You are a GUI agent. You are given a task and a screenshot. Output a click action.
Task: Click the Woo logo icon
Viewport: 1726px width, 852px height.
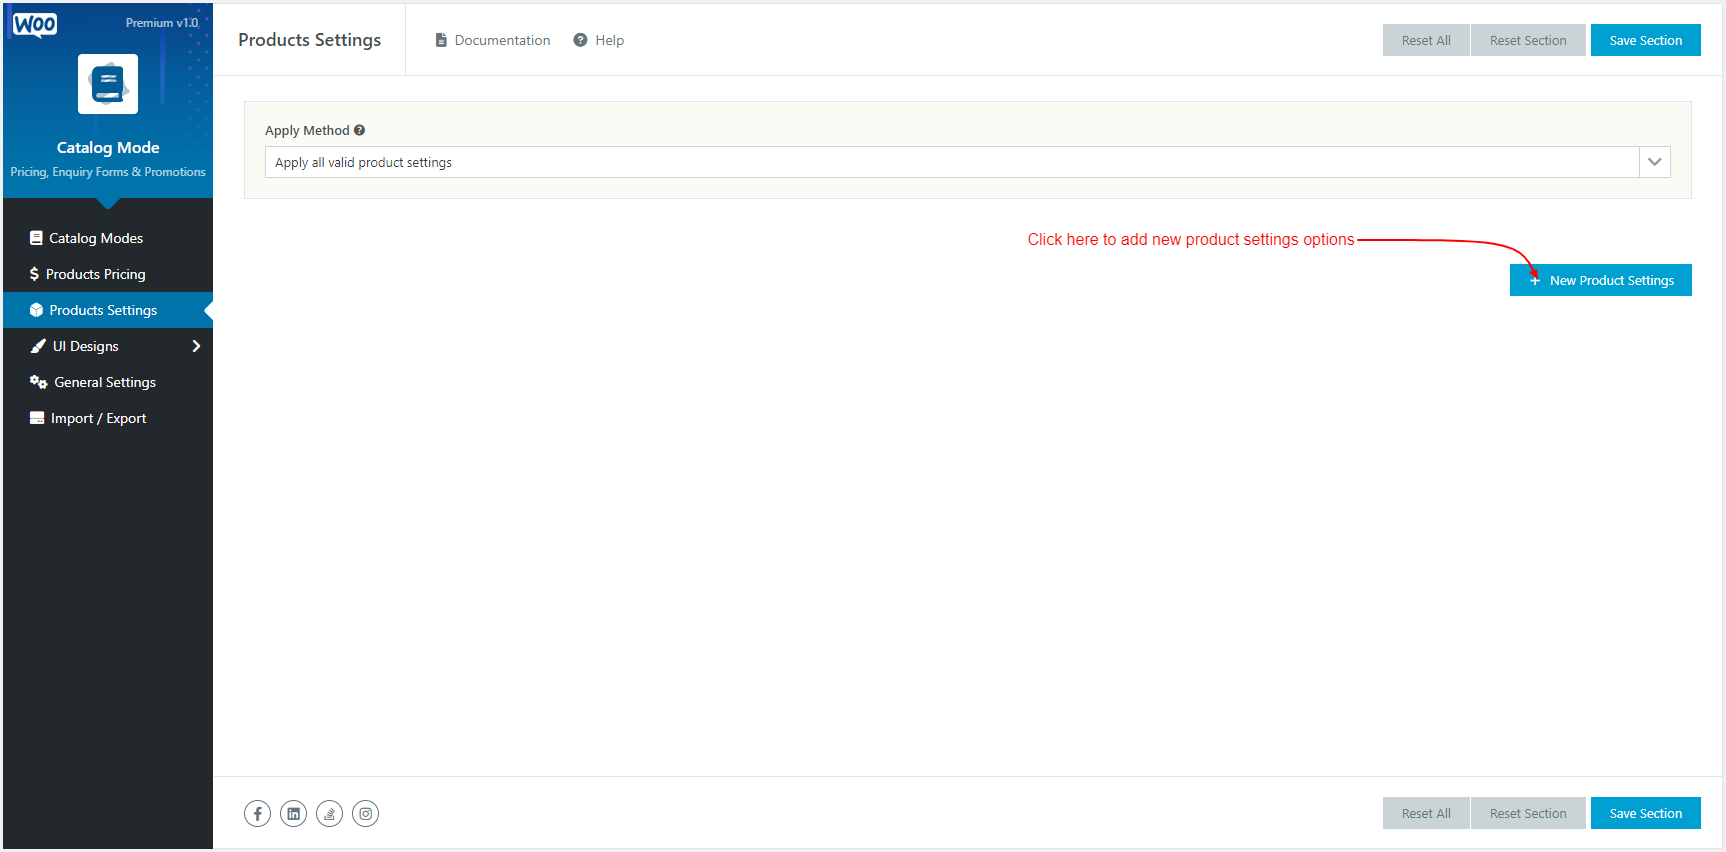click(x=35, y=25)
